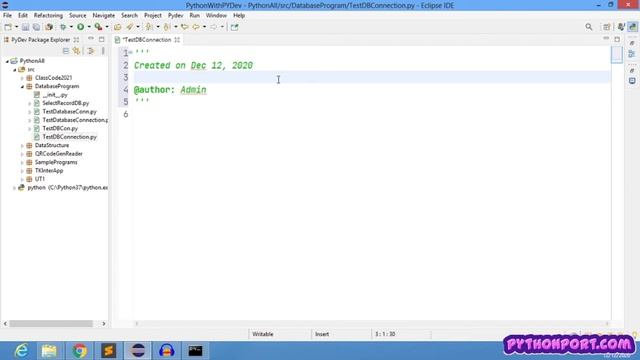Select TestDBConnection.py in tree
This screenshot has width=640, height=360.
pyautogui.click(x=69, y=137)
